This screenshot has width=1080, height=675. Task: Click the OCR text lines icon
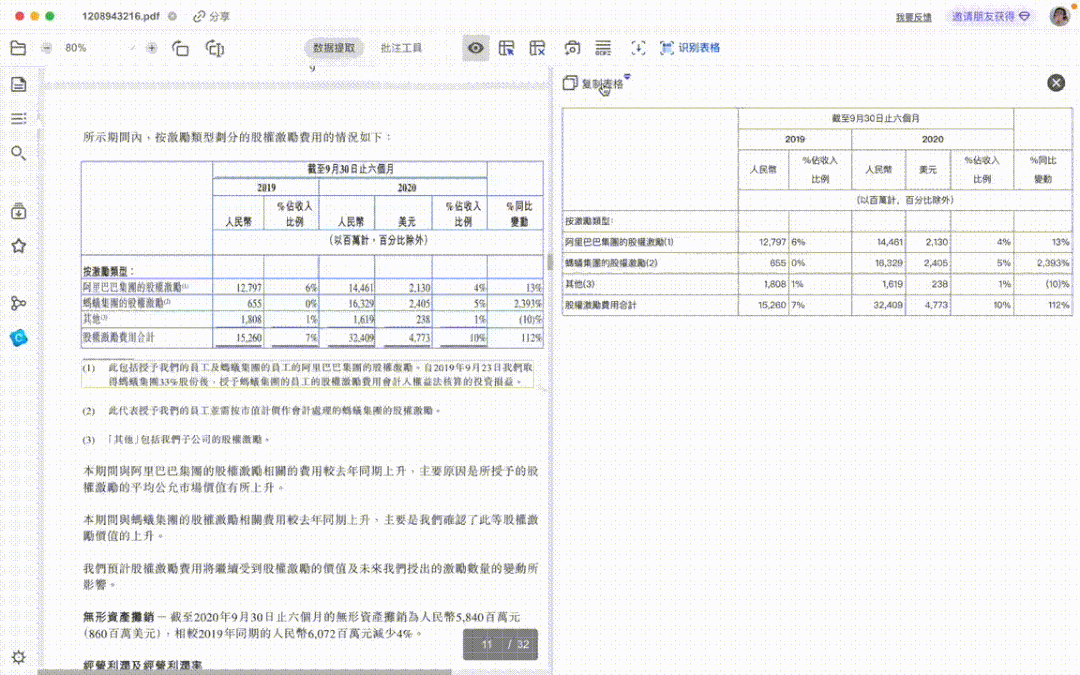coord(603,48)
